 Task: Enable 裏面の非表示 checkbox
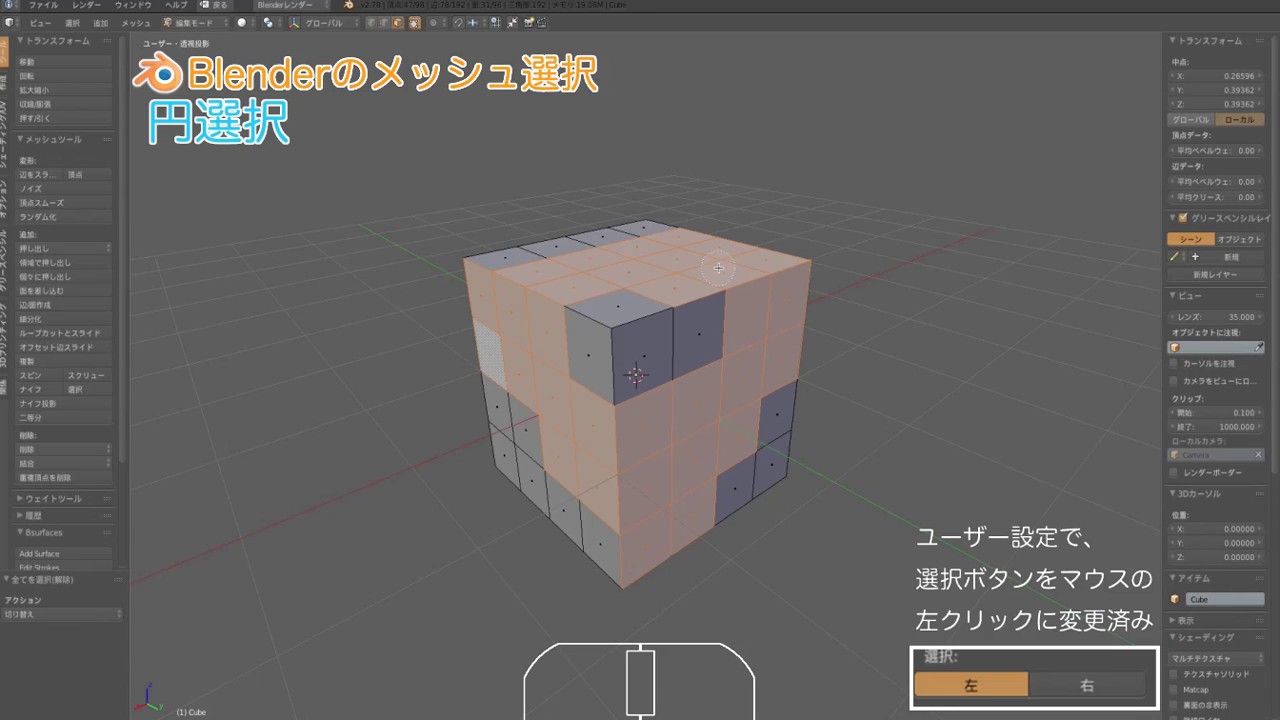1175,705
